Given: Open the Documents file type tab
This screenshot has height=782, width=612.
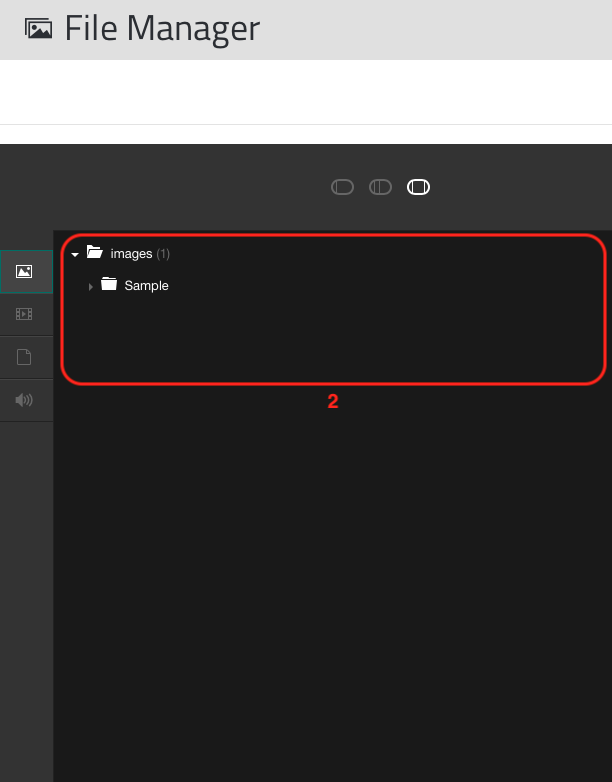Looking at the screenshot, I should [x=26, y=357].
